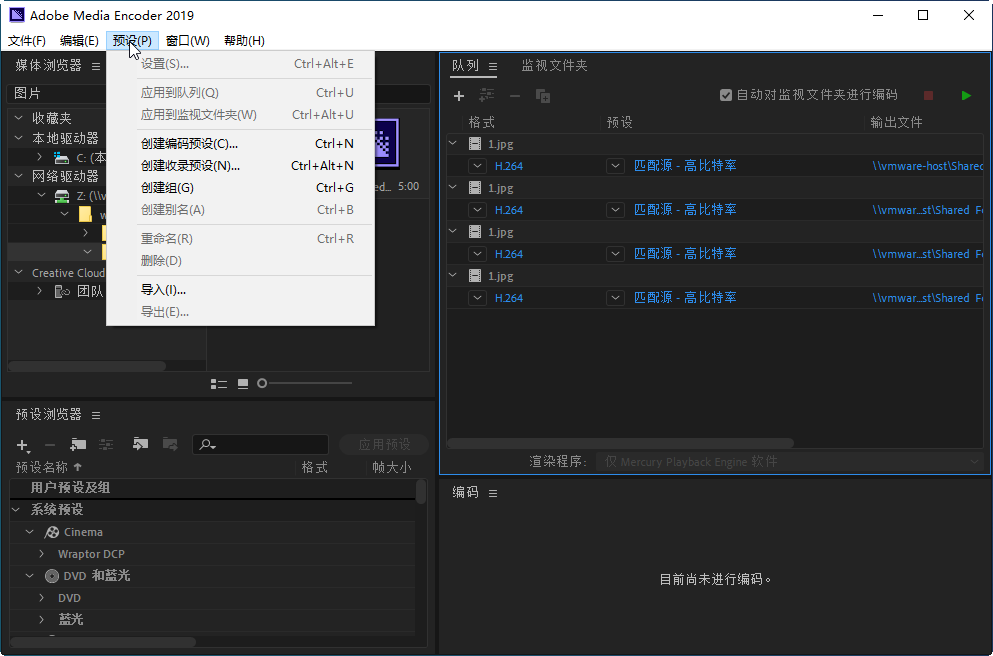Click the Media Browser thumbnail zoom slider handle
The image size is (993, 656).
(x=262, y=383)
